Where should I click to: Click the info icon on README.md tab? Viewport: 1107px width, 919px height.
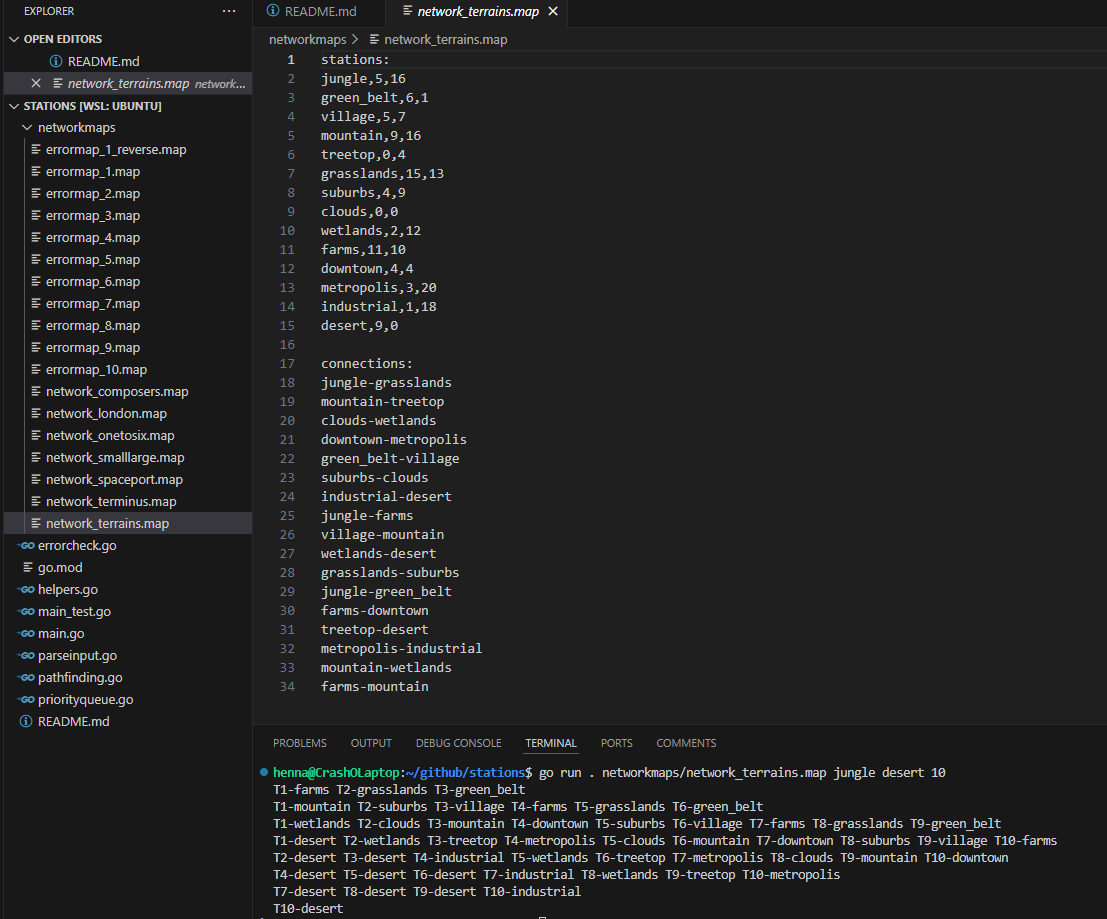click(273, 11)
